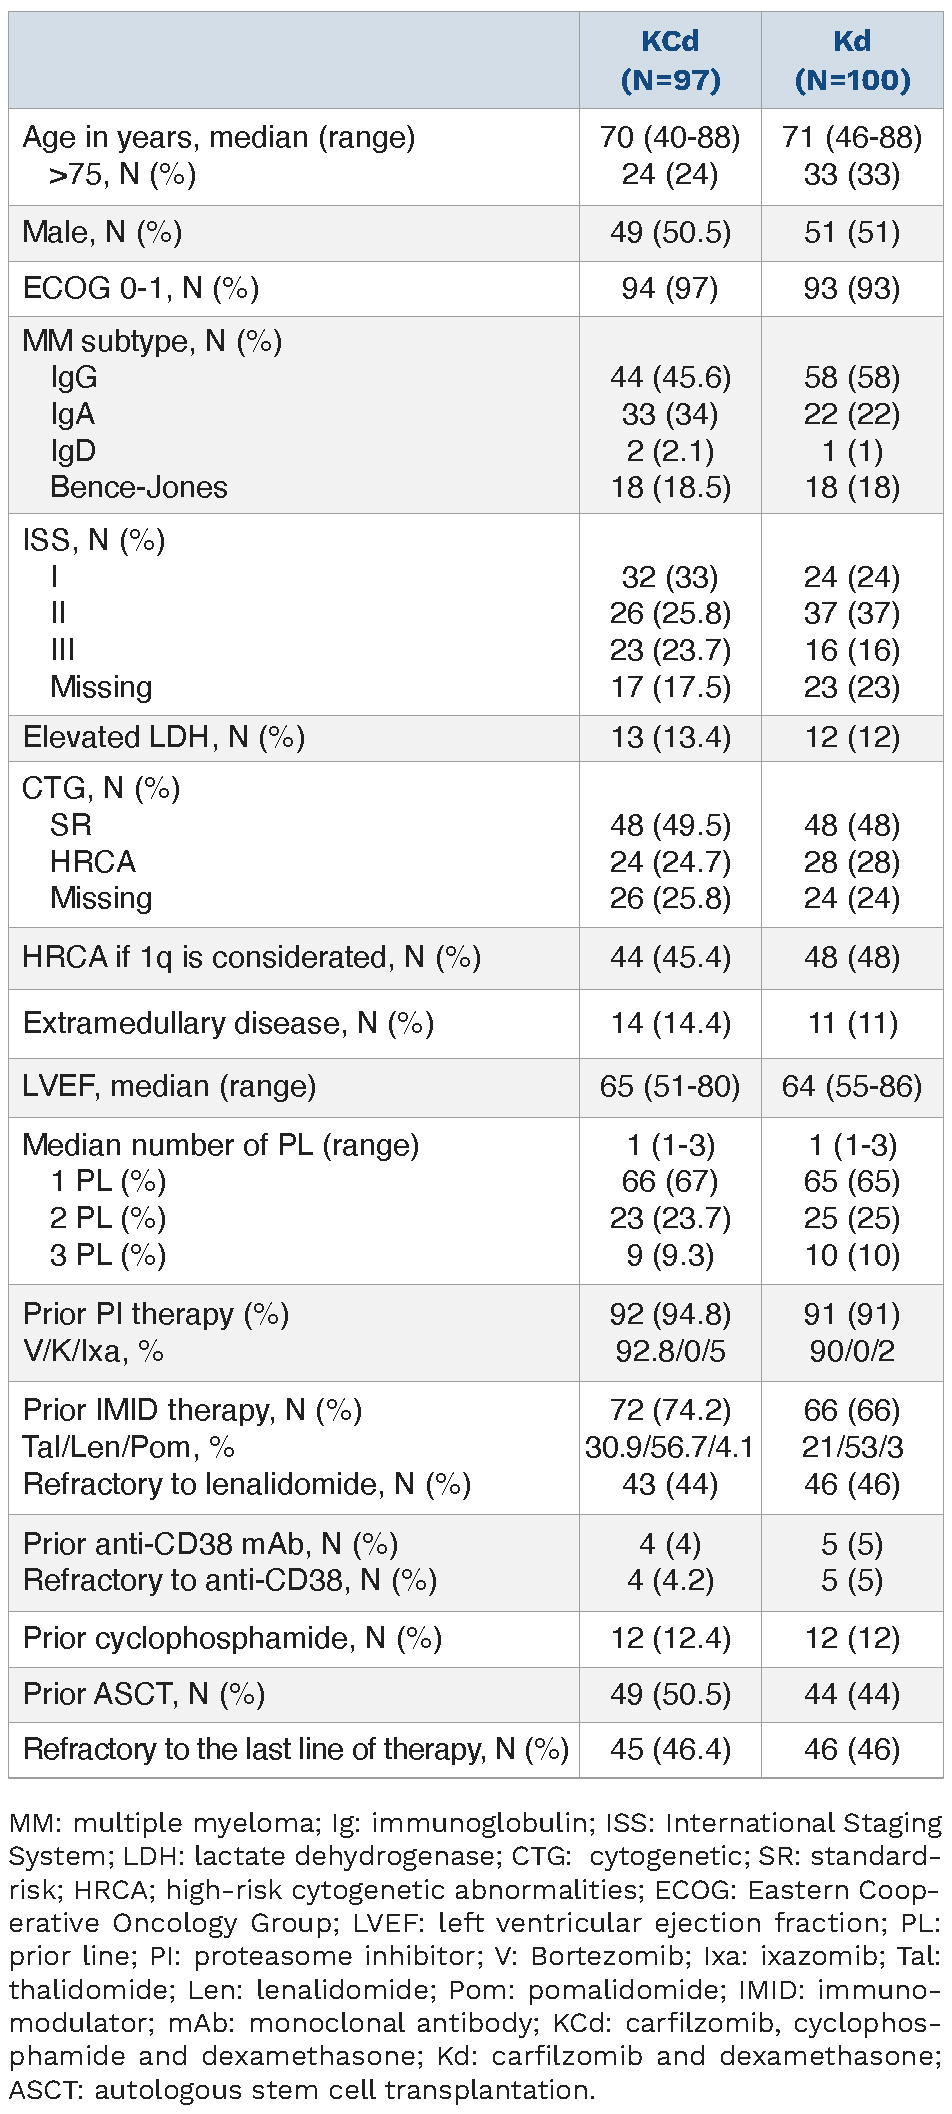Click the Bence-Jones subtype label
952x2114 pixels.
click(138, 487)
